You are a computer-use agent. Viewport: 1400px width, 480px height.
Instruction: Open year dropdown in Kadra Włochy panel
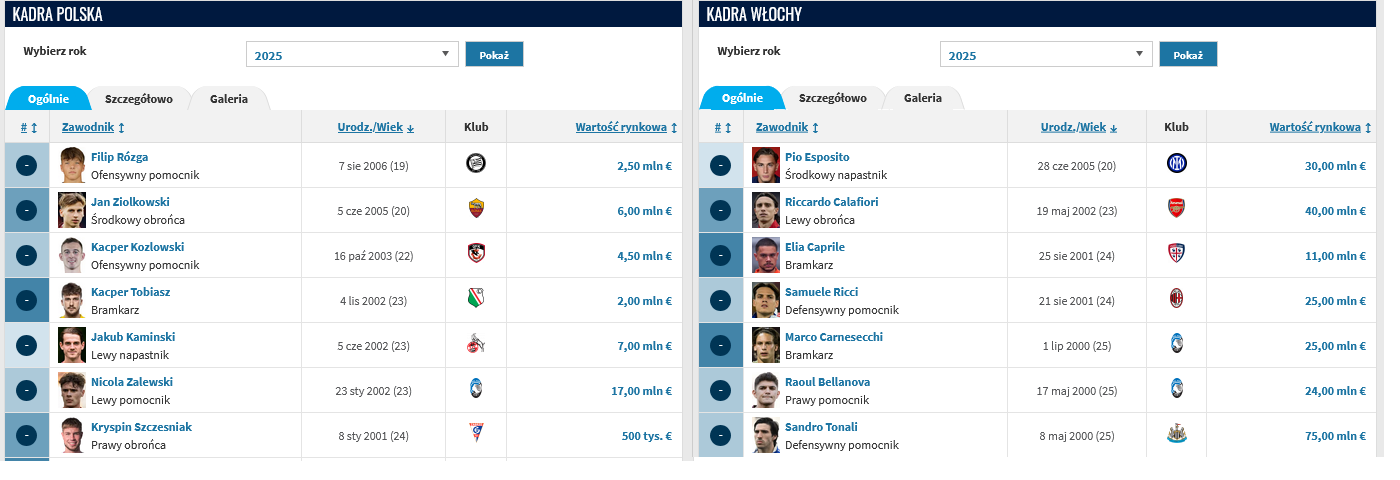point(1046,55)
